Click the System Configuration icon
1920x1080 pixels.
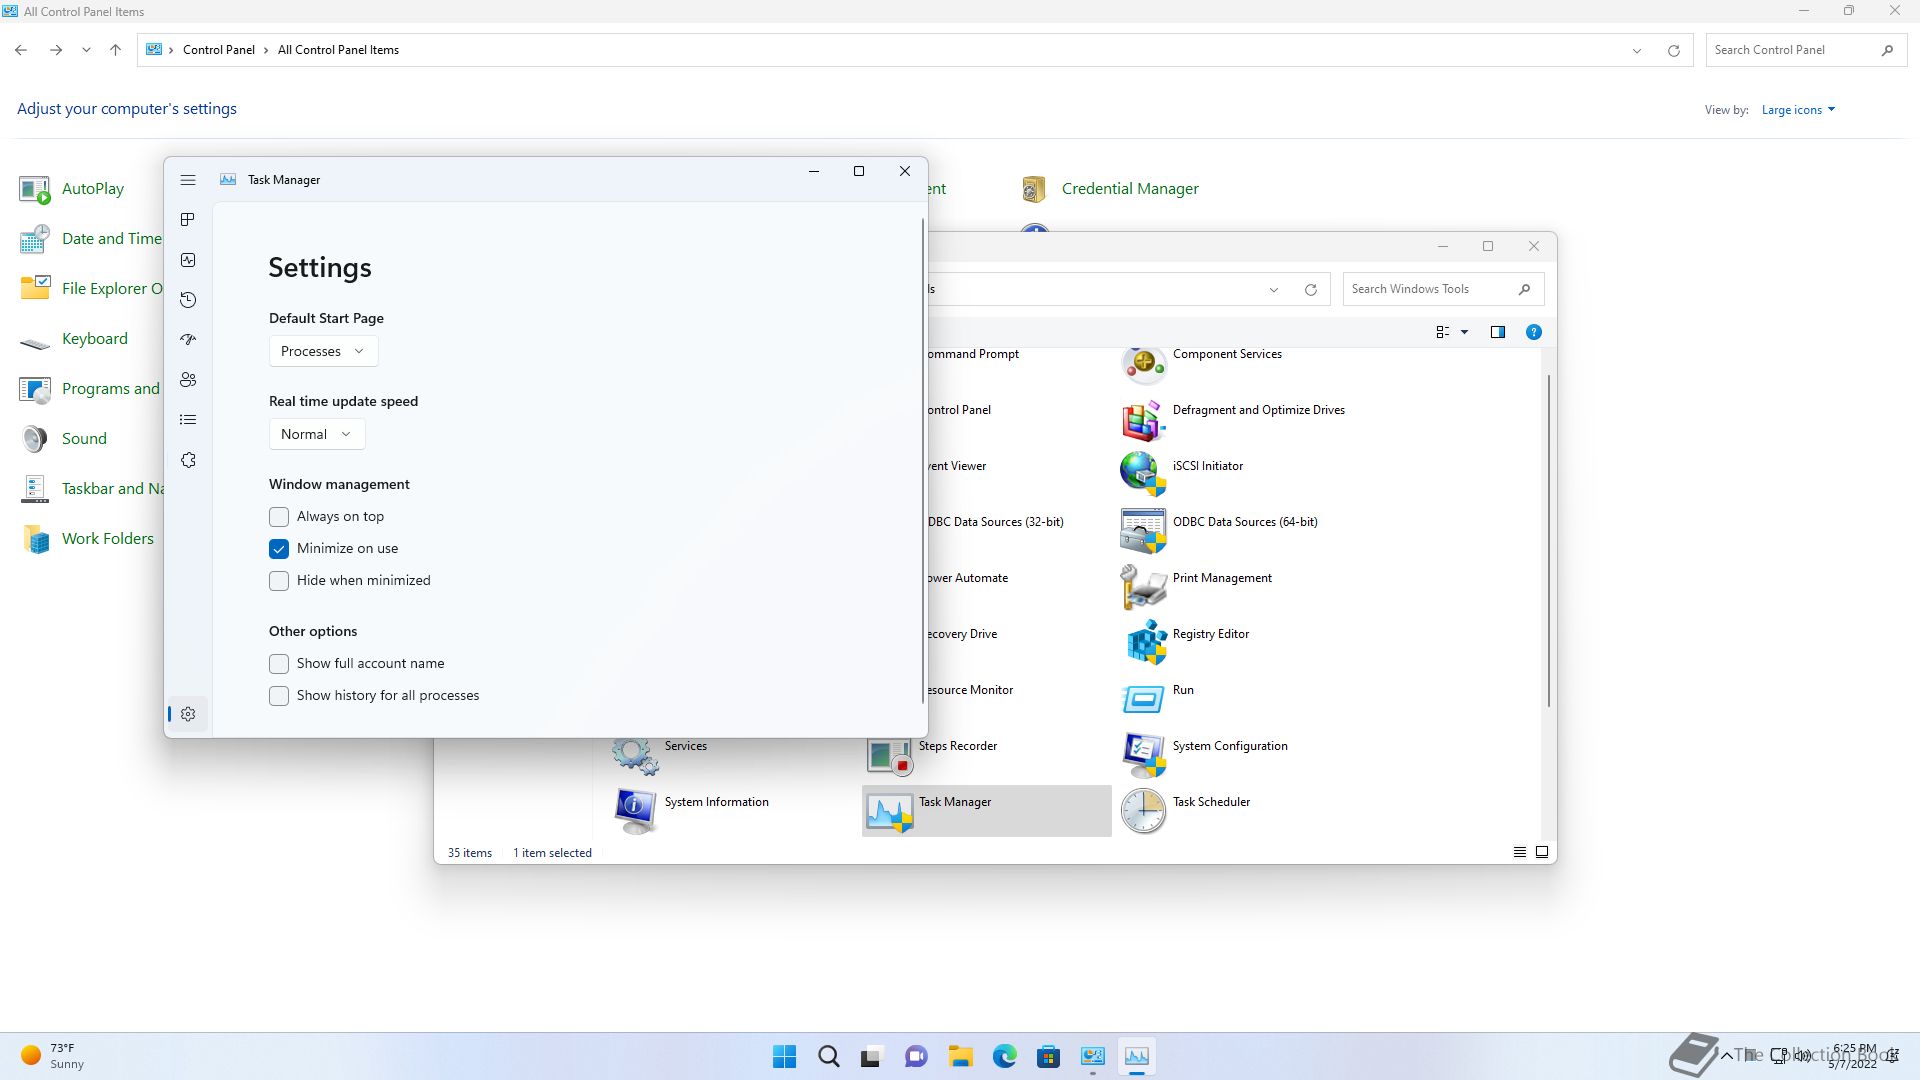point(1143,756)
